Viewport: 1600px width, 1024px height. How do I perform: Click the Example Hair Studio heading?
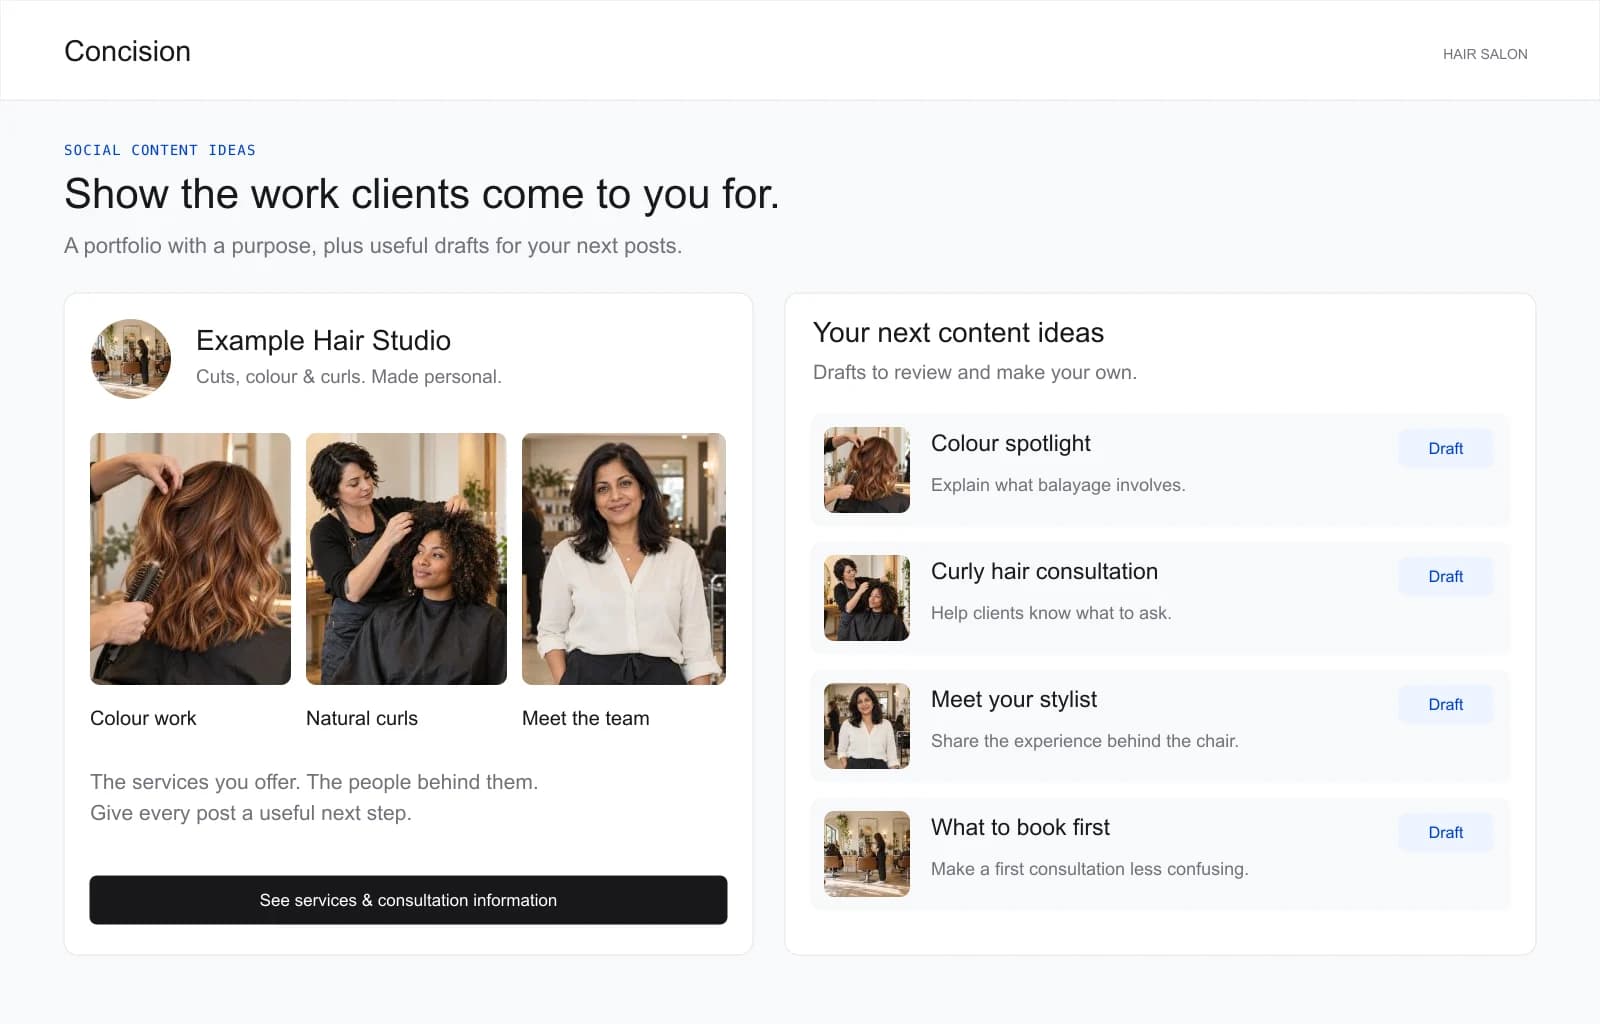pyautogui.click(x=323, y=340)
